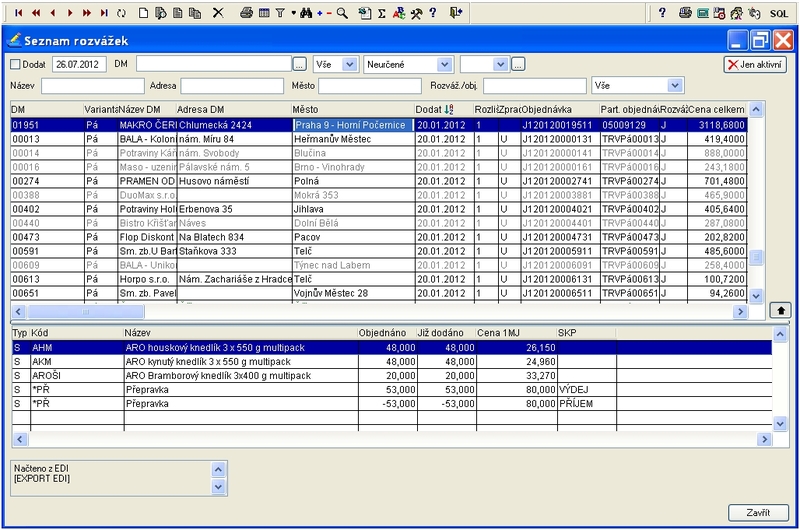The height and width of the screenshot is (530, 800).
Task: Click the Jen aktivní button
Action: [755, 64]
